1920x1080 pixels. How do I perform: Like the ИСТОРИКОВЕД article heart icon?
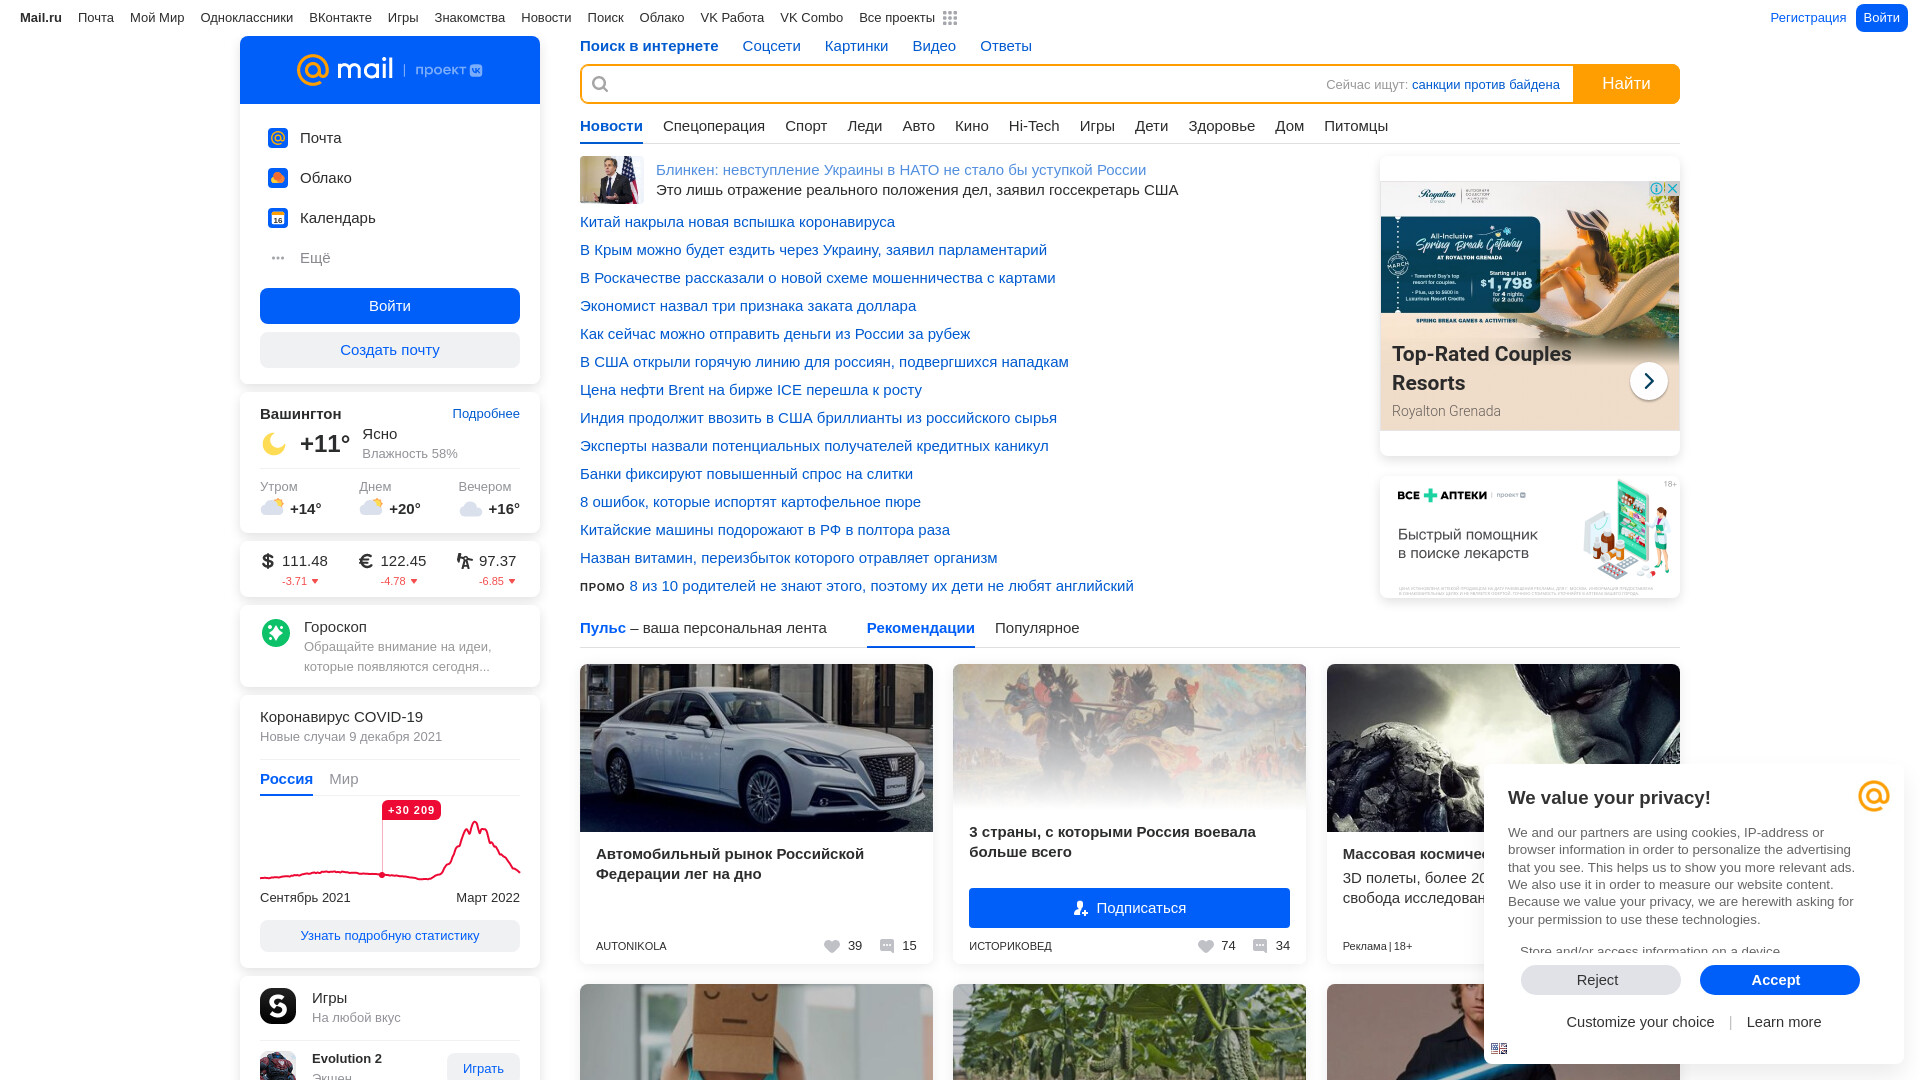click(1206, 946)
